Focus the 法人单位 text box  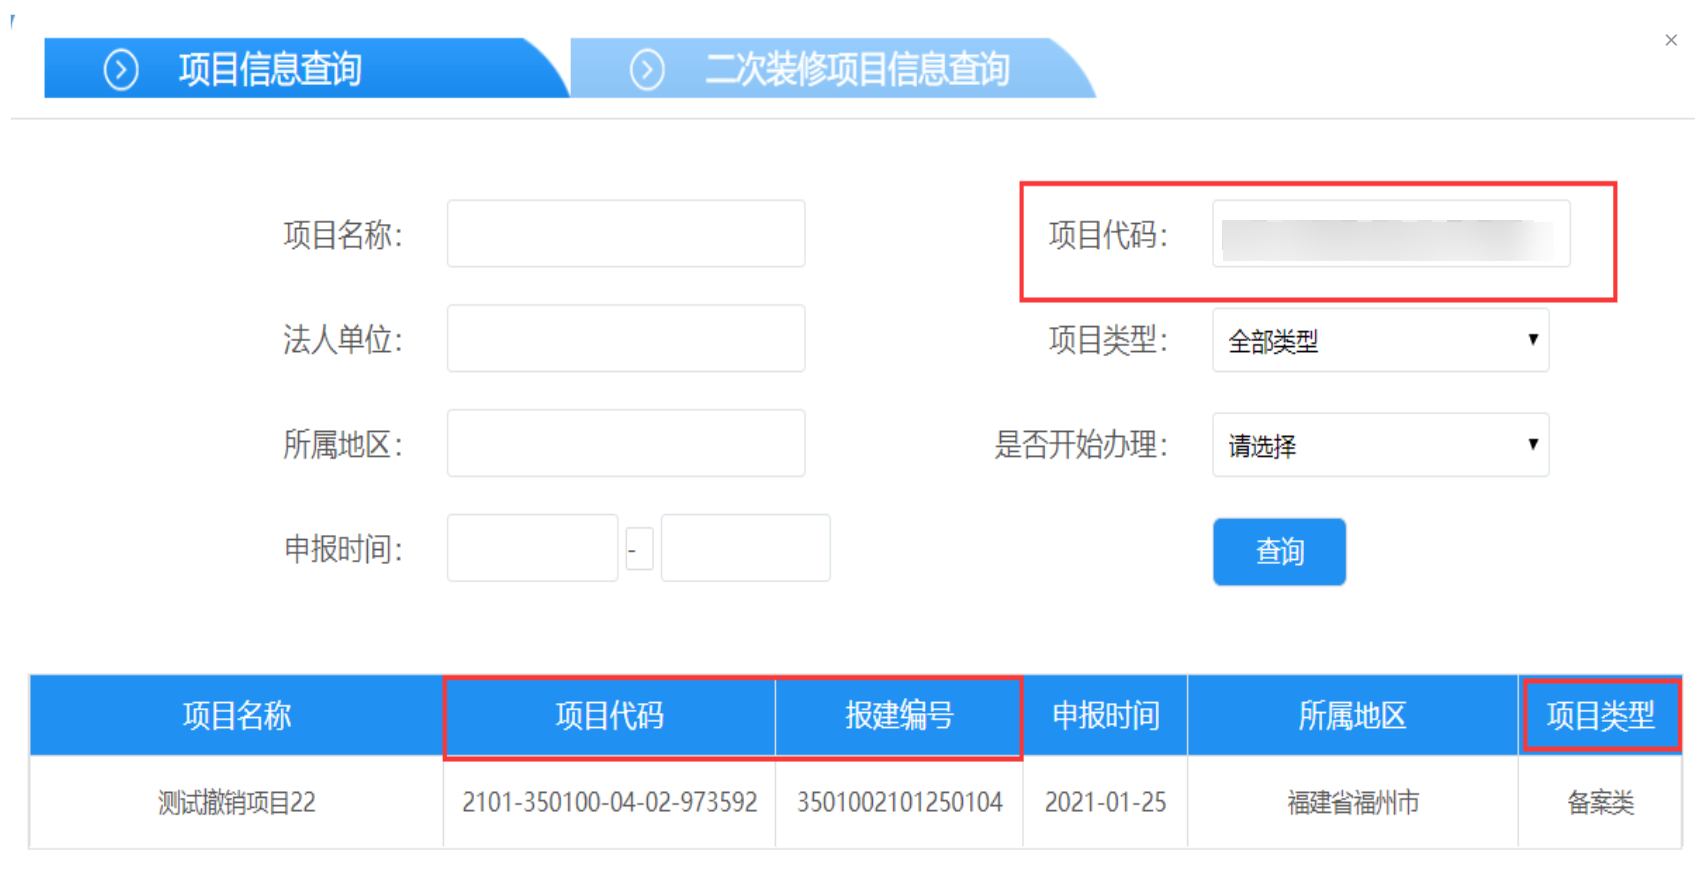click(x=626, y=338)
